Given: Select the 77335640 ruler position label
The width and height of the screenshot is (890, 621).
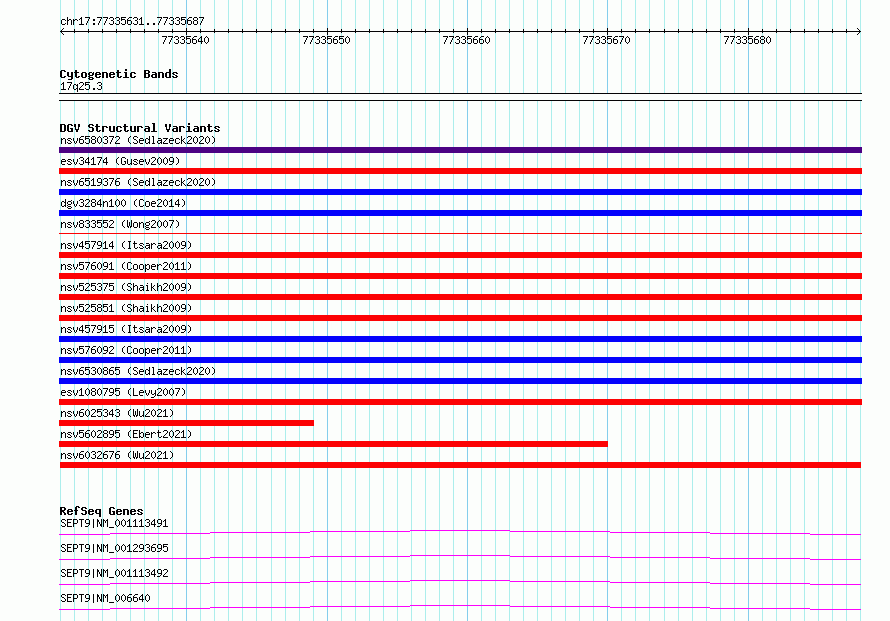Looking at the screenshot, I should pos(185,40).
